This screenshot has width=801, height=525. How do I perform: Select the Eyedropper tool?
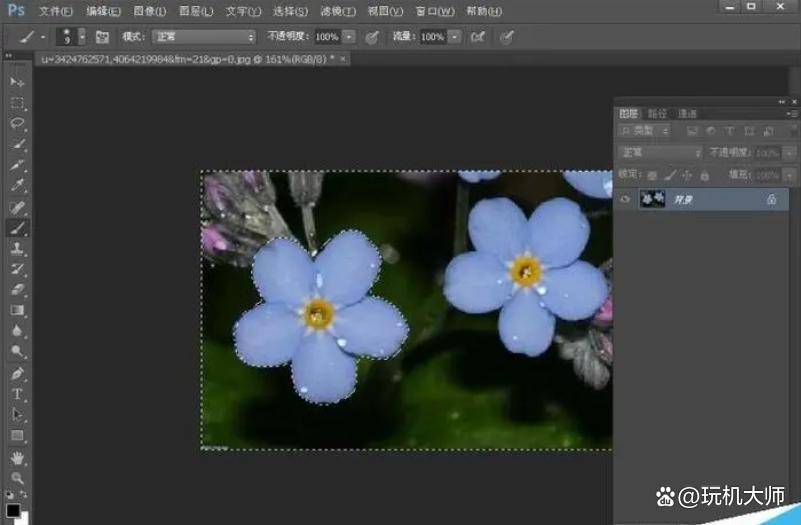pos(17,185)
